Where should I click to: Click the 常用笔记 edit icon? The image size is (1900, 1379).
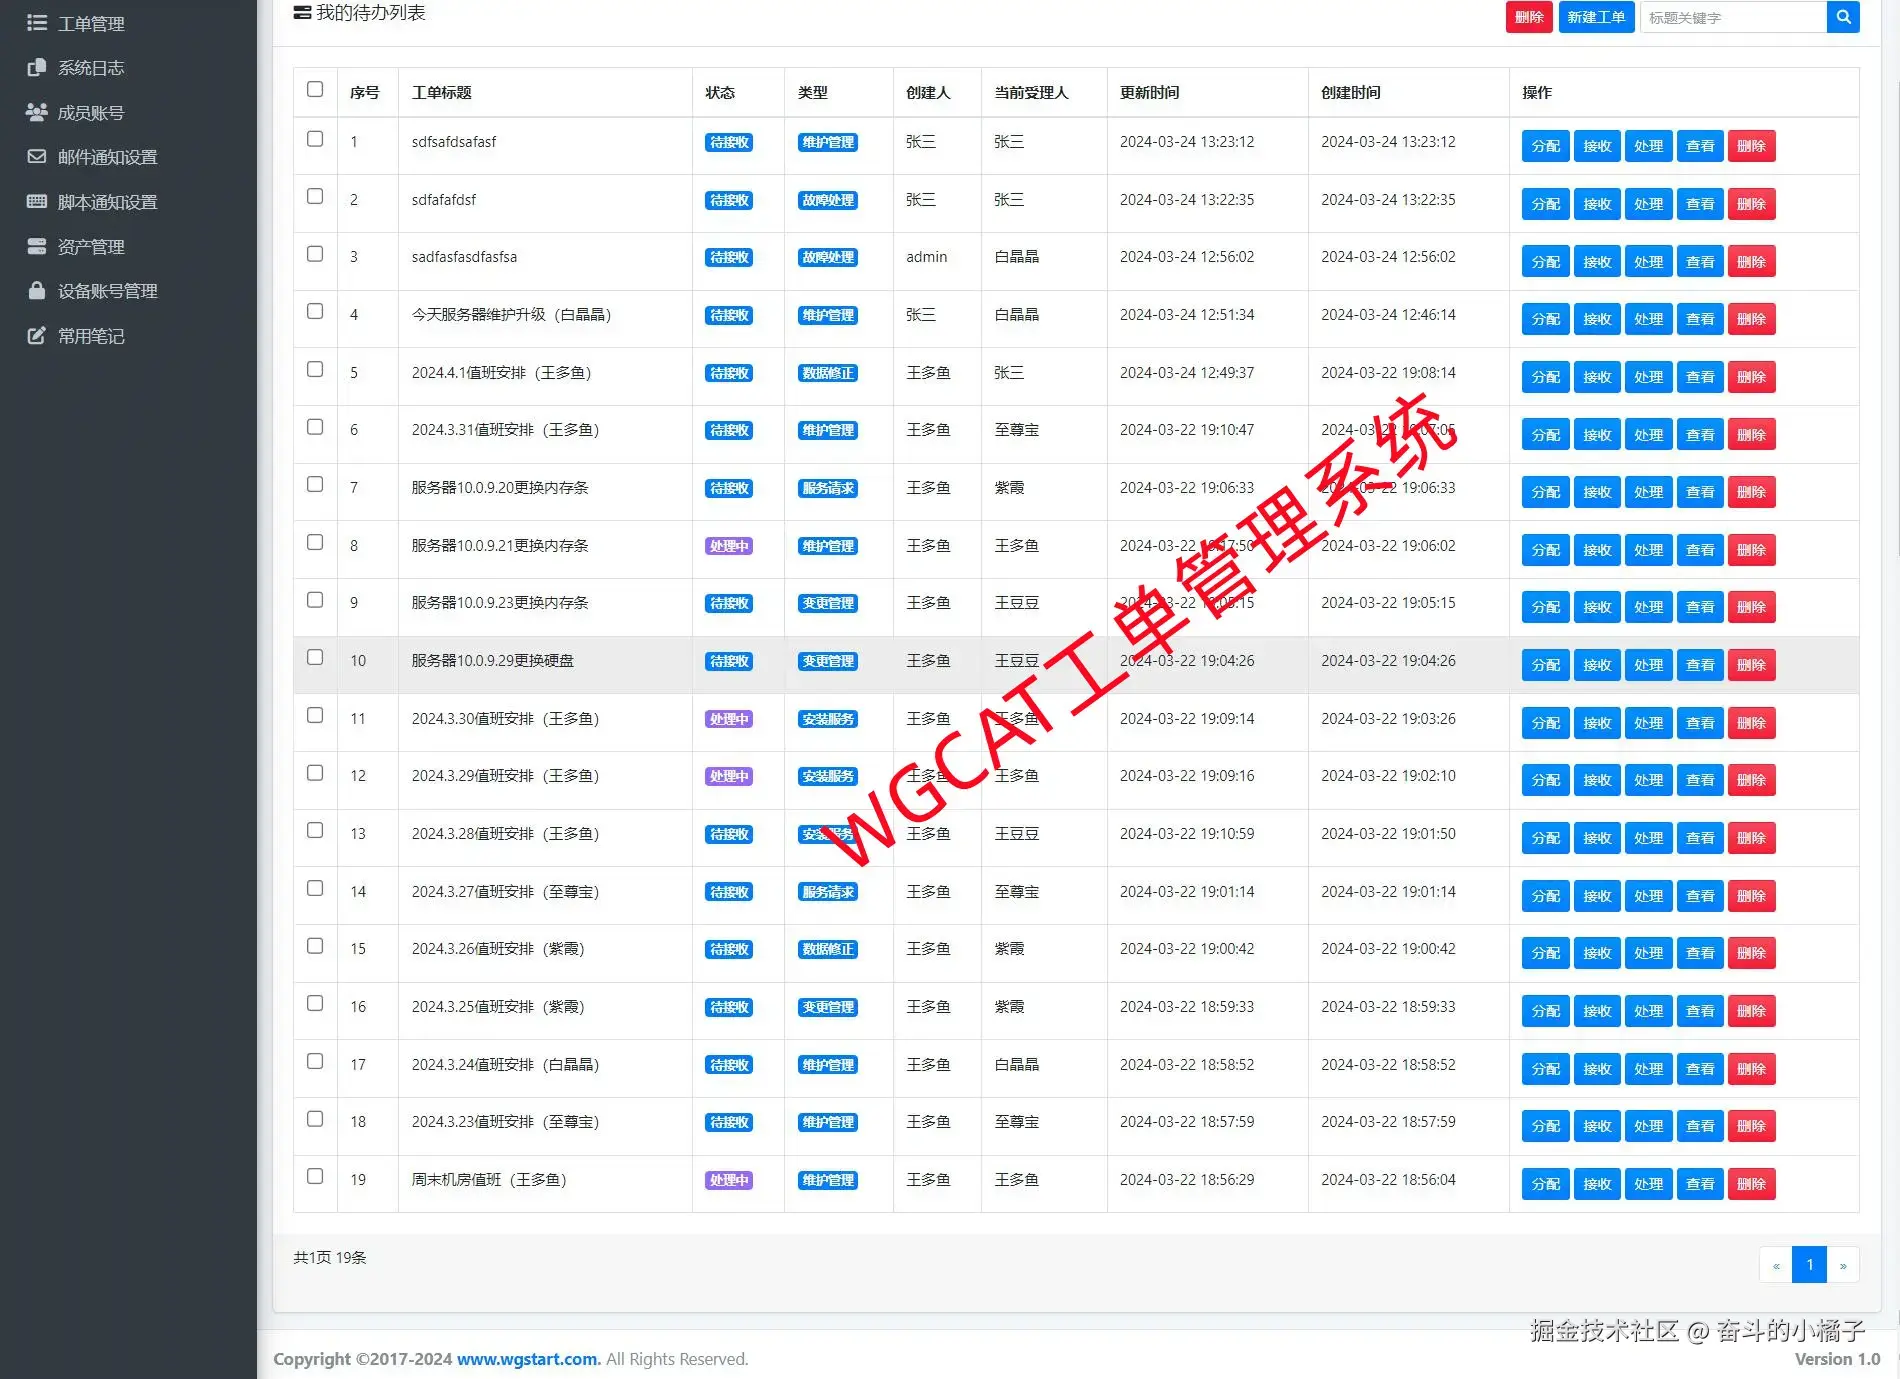tap(37, 335)
